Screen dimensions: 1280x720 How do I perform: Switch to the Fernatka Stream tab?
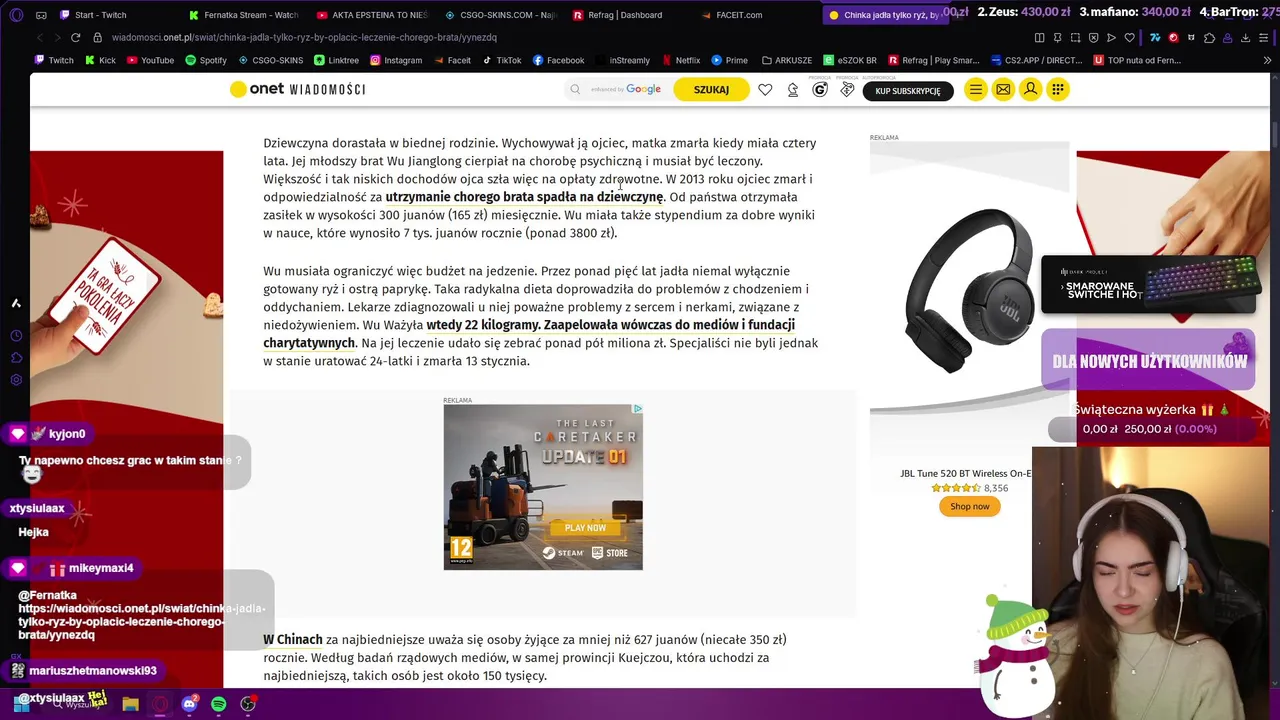point(243,15)
